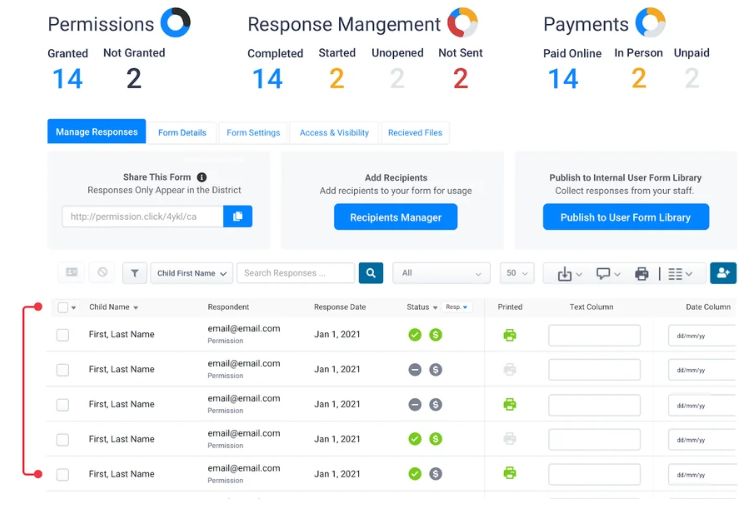Click the filter funnel icon
This screenshot has width=742, height=511.
134,273
